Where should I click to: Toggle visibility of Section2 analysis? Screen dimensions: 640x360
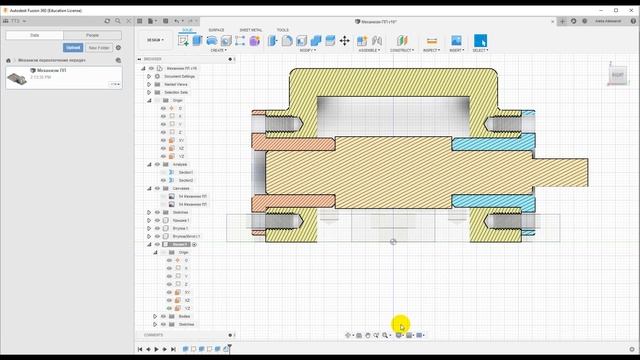click(x=163, y=180)
